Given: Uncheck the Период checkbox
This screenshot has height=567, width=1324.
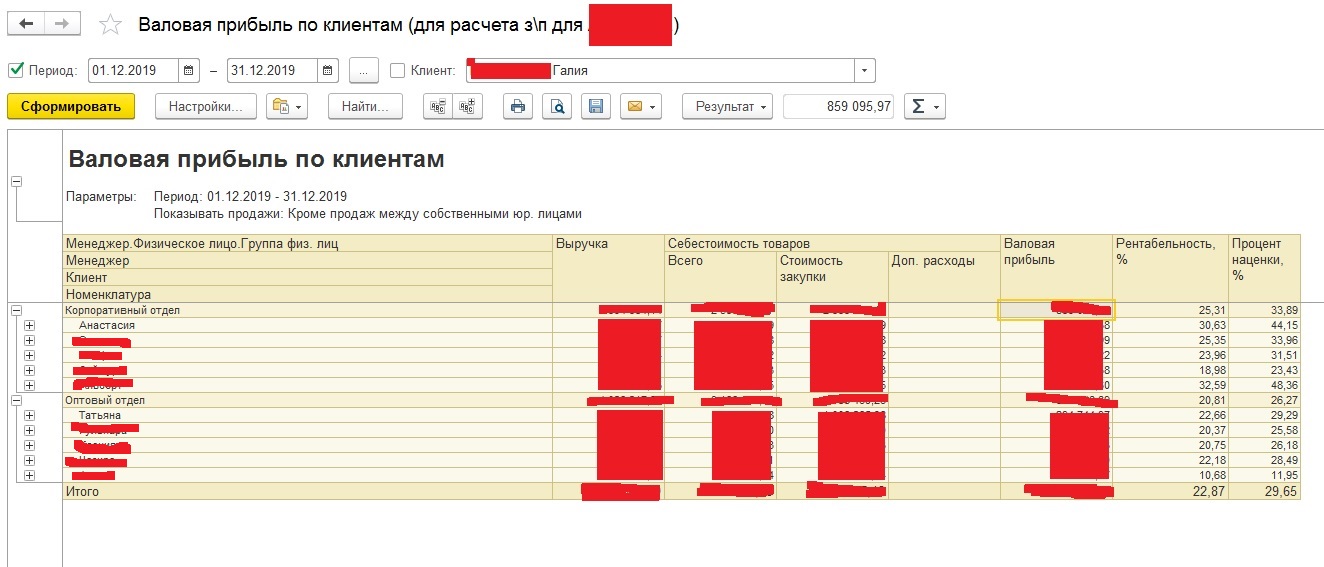Looking at the screenshot, I should 15,71.
